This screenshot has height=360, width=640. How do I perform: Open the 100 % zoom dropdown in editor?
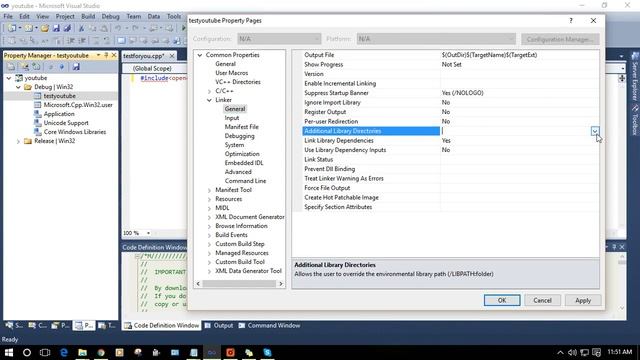click(148, 233)
